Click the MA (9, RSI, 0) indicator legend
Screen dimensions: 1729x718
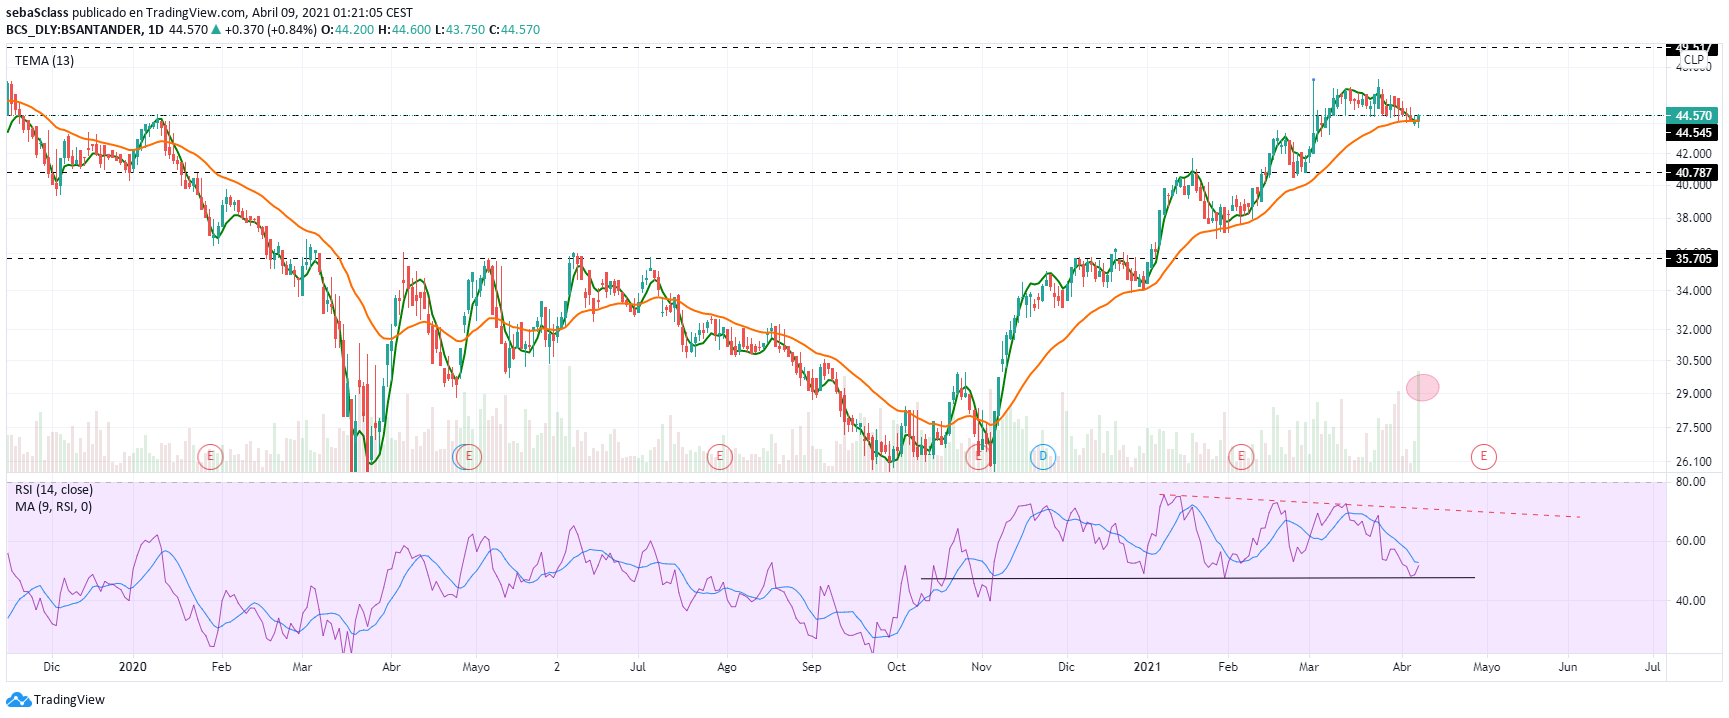[53, 507]
